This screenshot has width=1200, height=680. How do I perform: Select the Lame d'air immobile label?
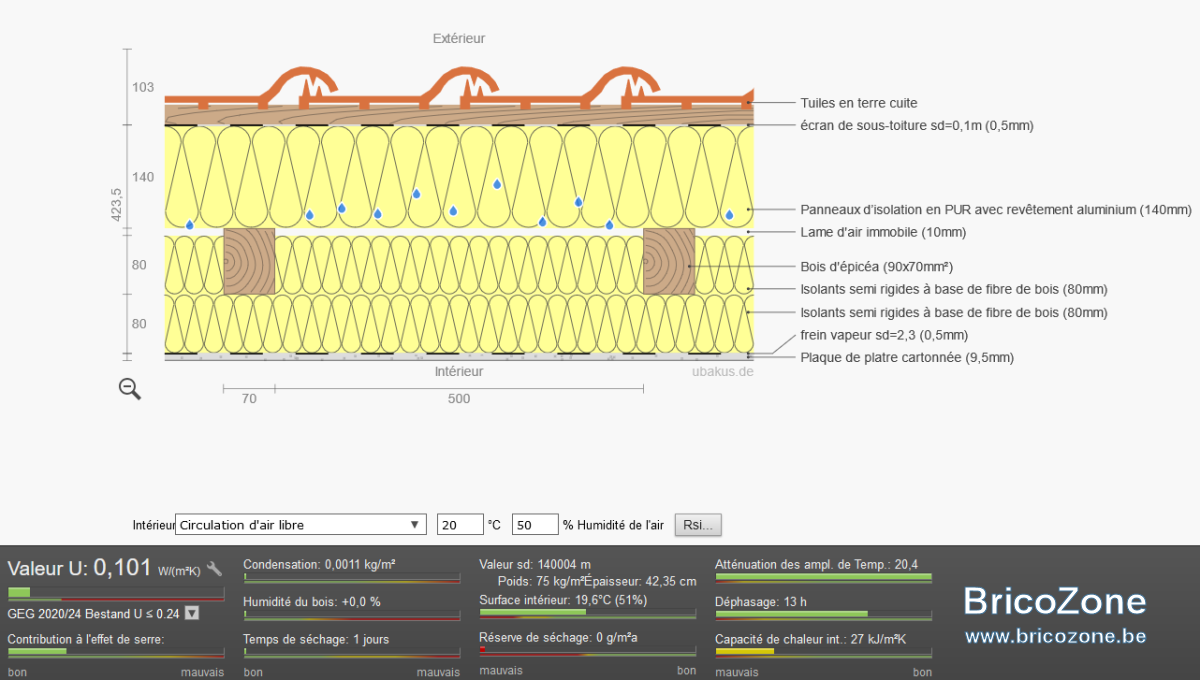point(883,232)
